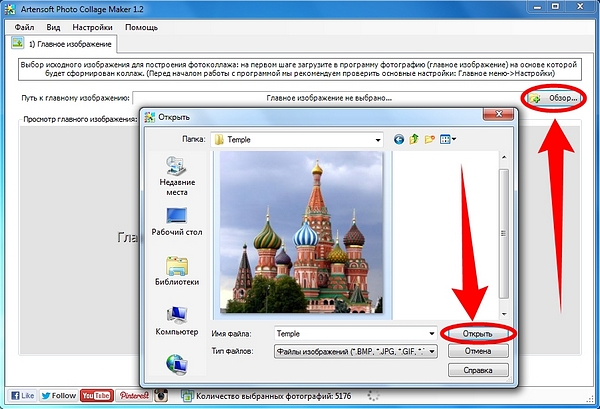Open the Настройки menu
This screenshot has height=409, width=600.
coord(92,27)
